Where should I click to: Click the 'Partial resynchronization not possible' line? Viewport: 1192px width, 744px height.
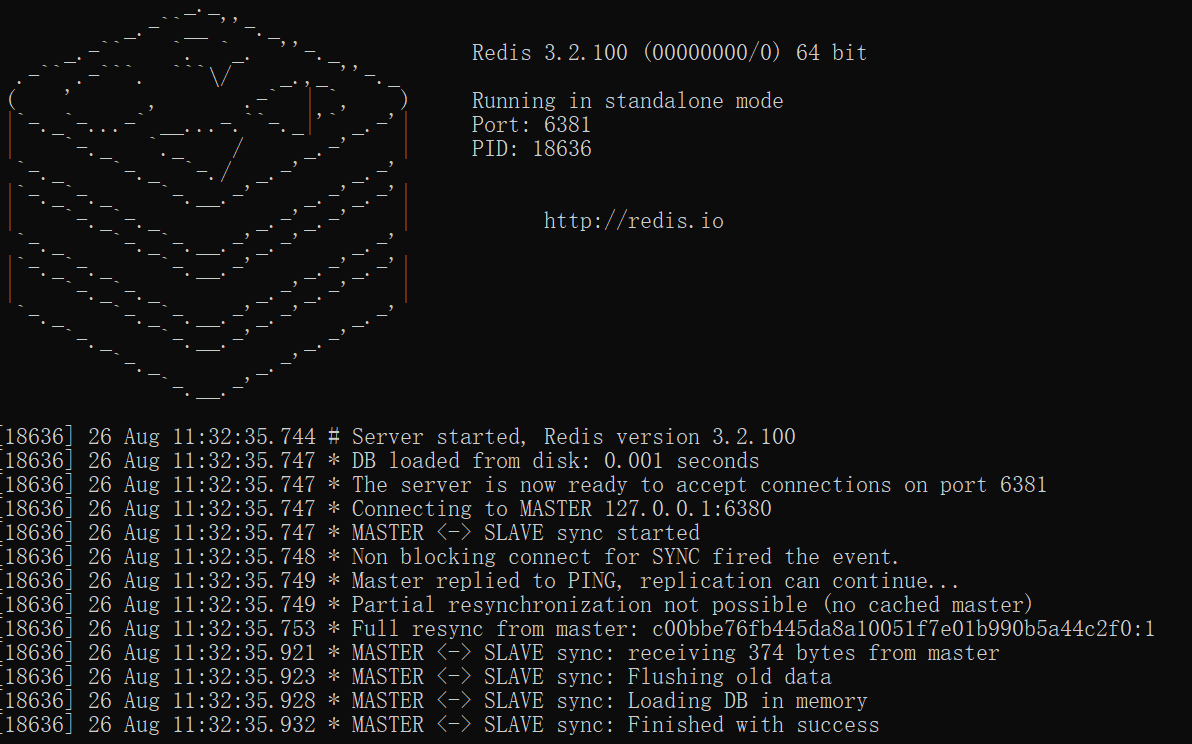[517, 605]
